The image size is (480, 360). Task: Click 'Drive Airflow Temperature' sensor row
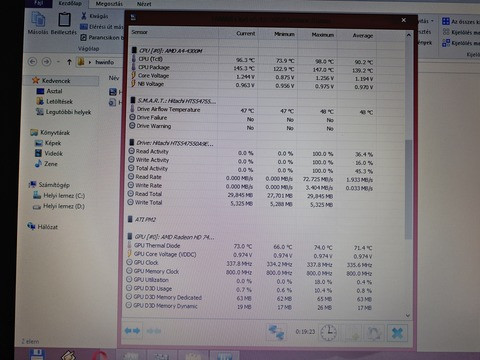[253, 110]
